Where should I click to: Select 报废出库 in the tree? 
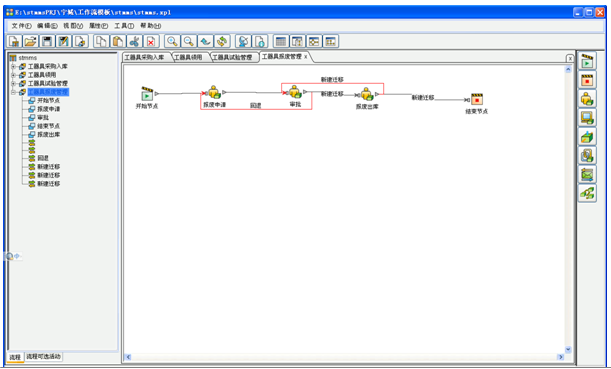[48, 135]
